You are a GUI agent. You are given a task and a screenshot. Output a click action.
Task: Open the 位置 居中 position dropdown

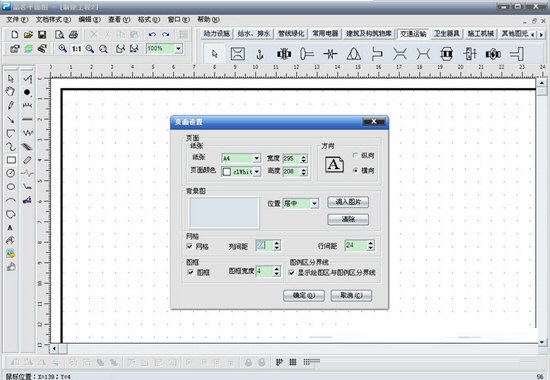(x=315, y=203)
